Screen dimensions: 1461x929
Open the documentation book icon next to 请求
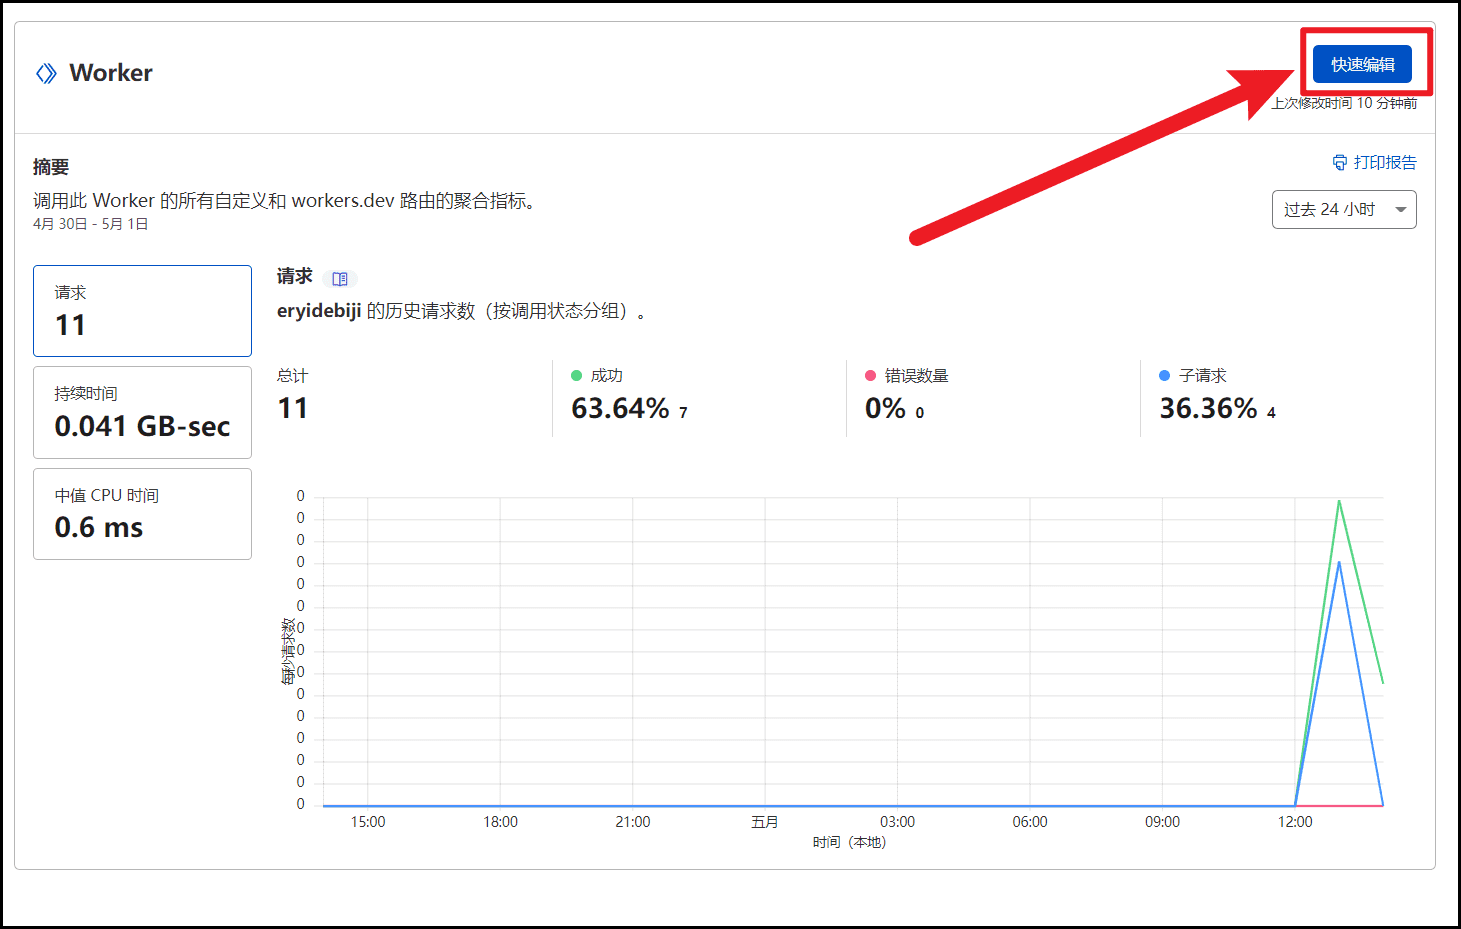pyautogui.click(x=340, y=279)
